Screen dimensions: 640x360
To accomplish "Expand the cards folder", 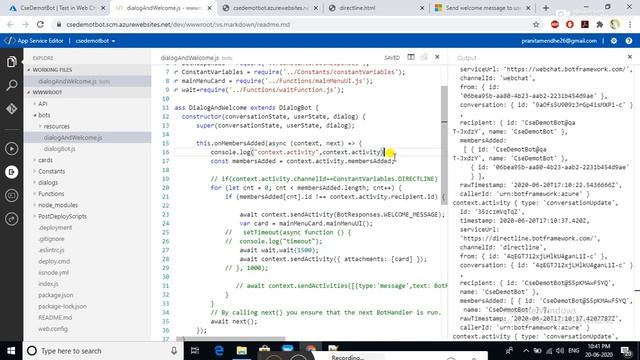I will point(45,160).
